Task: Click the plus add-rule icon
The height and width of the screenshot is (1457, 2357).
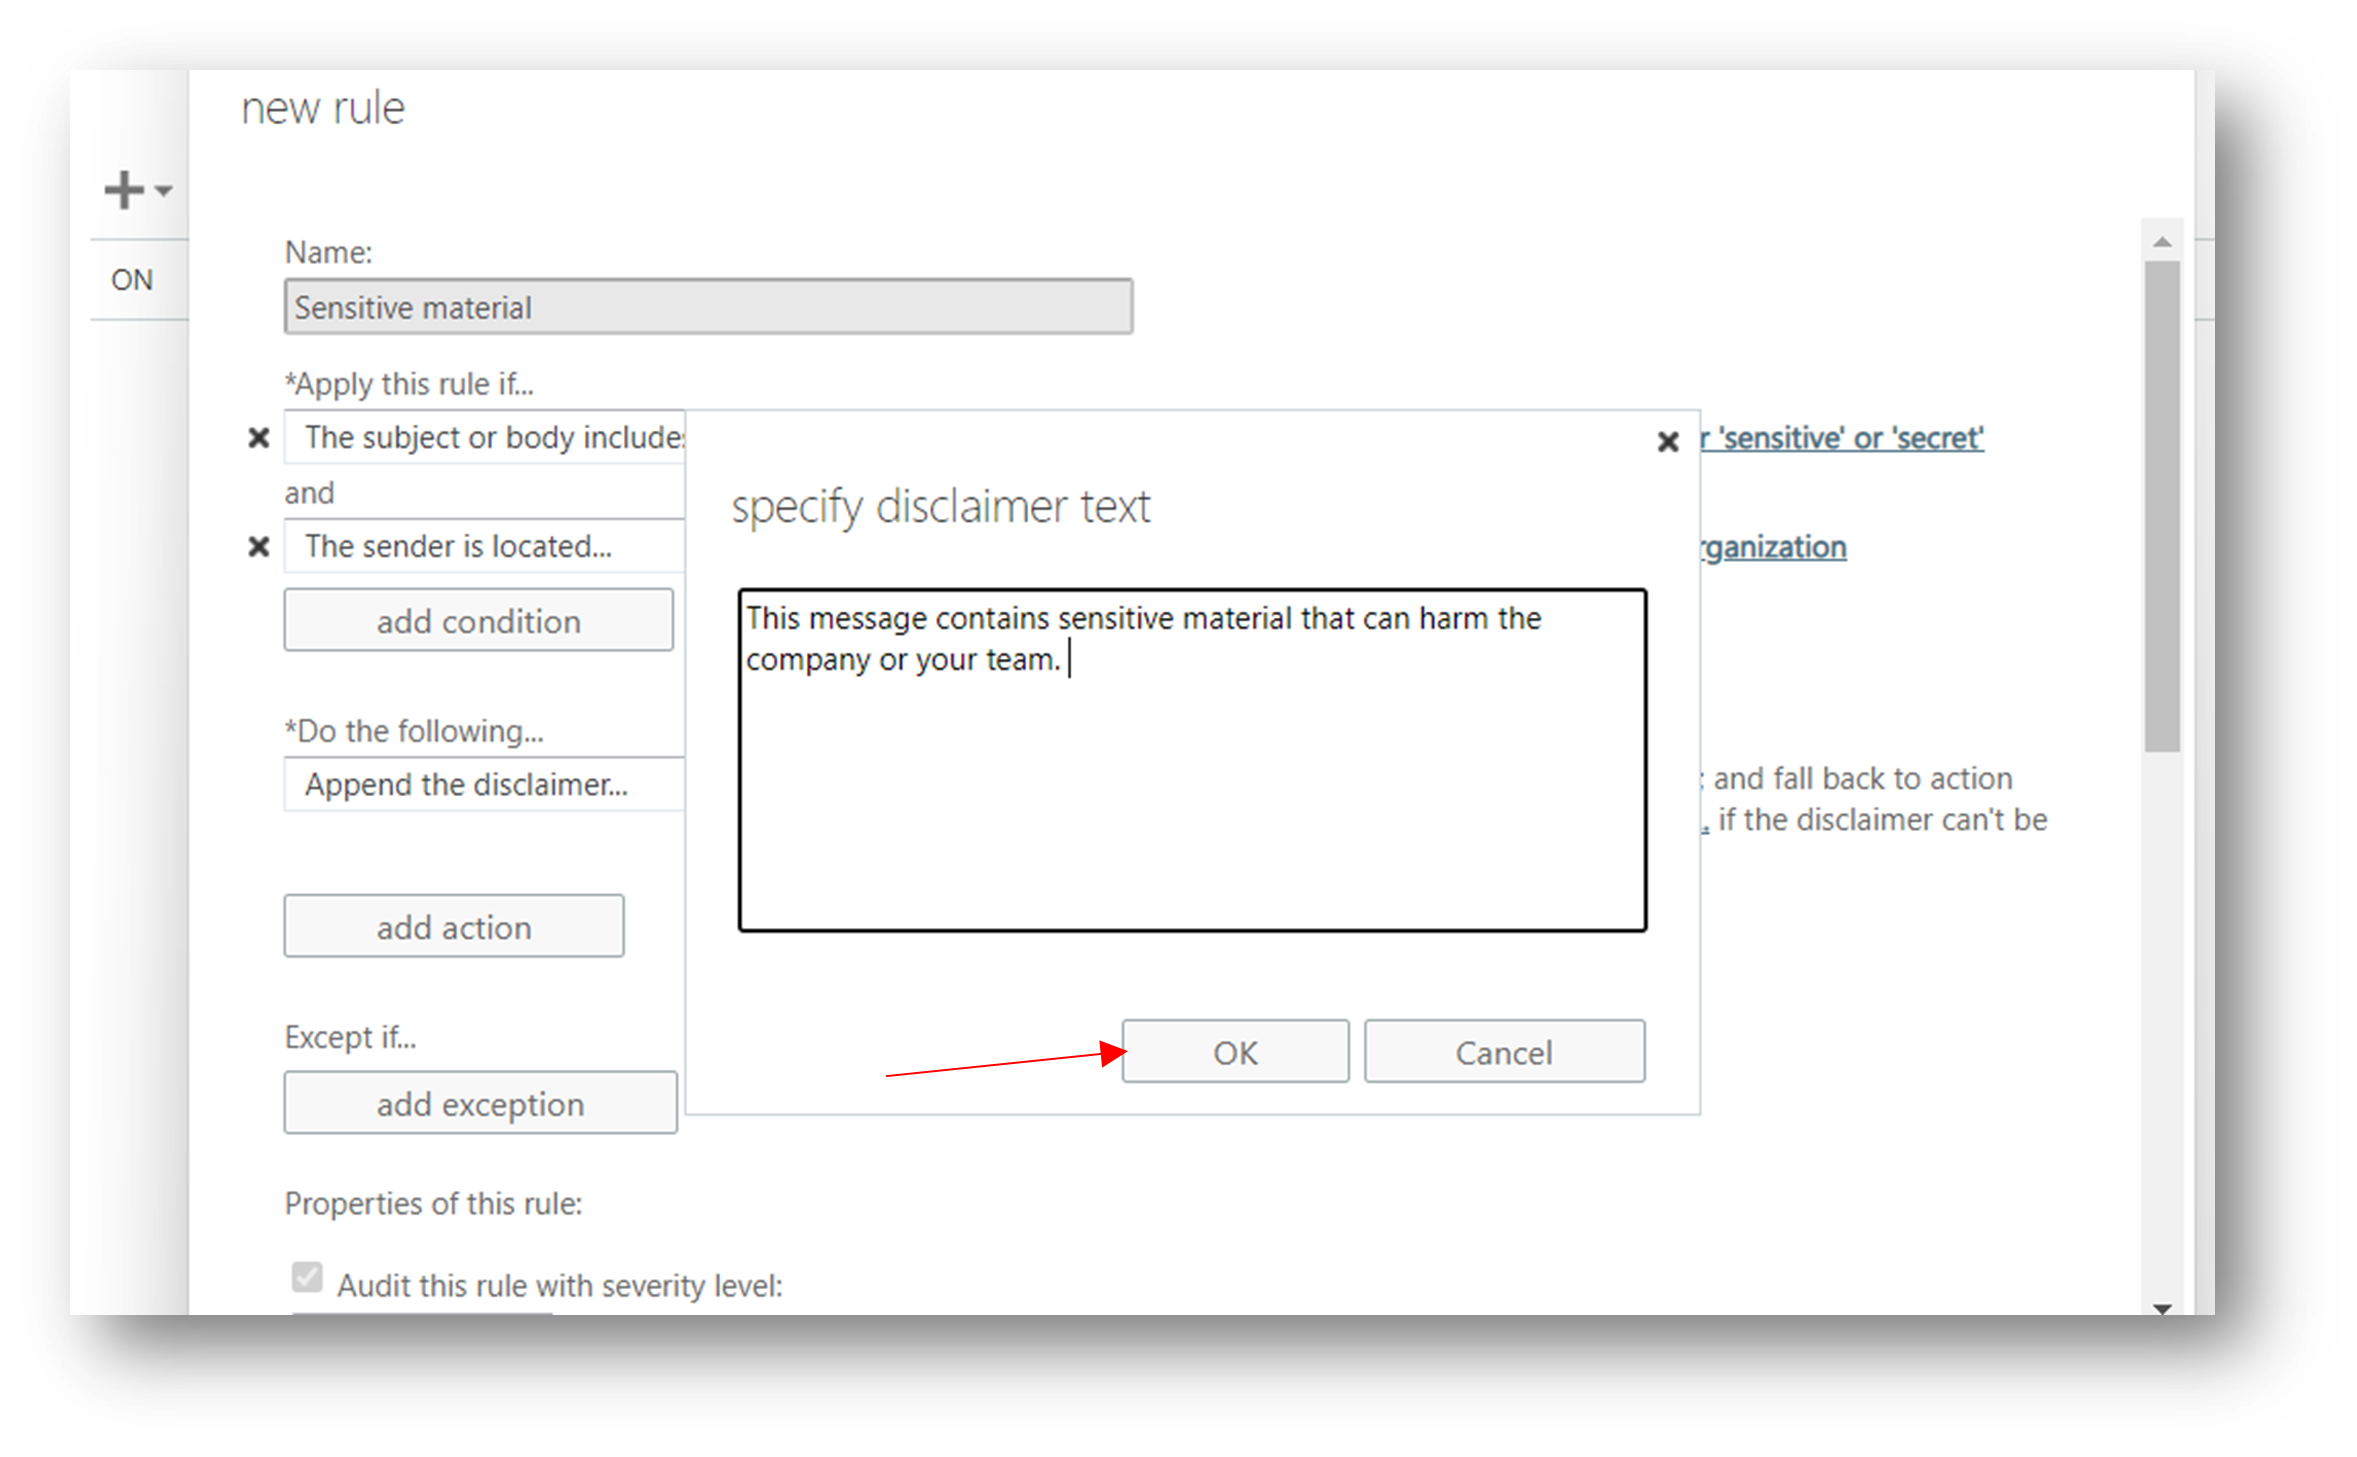Action: pyautogui.click(x=124, y=190)
